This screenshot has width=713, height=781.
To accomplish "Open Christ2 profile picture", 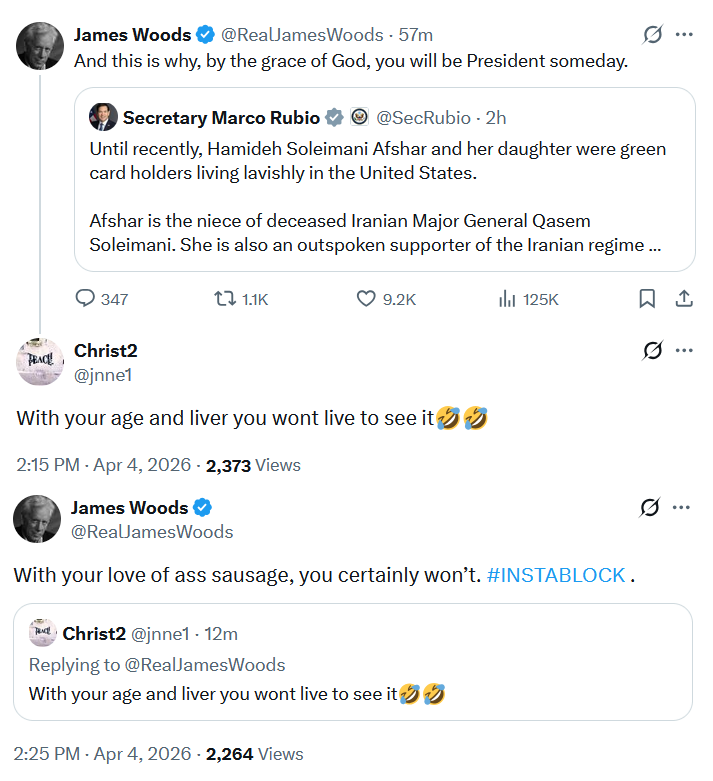I will tap(40, 362).
